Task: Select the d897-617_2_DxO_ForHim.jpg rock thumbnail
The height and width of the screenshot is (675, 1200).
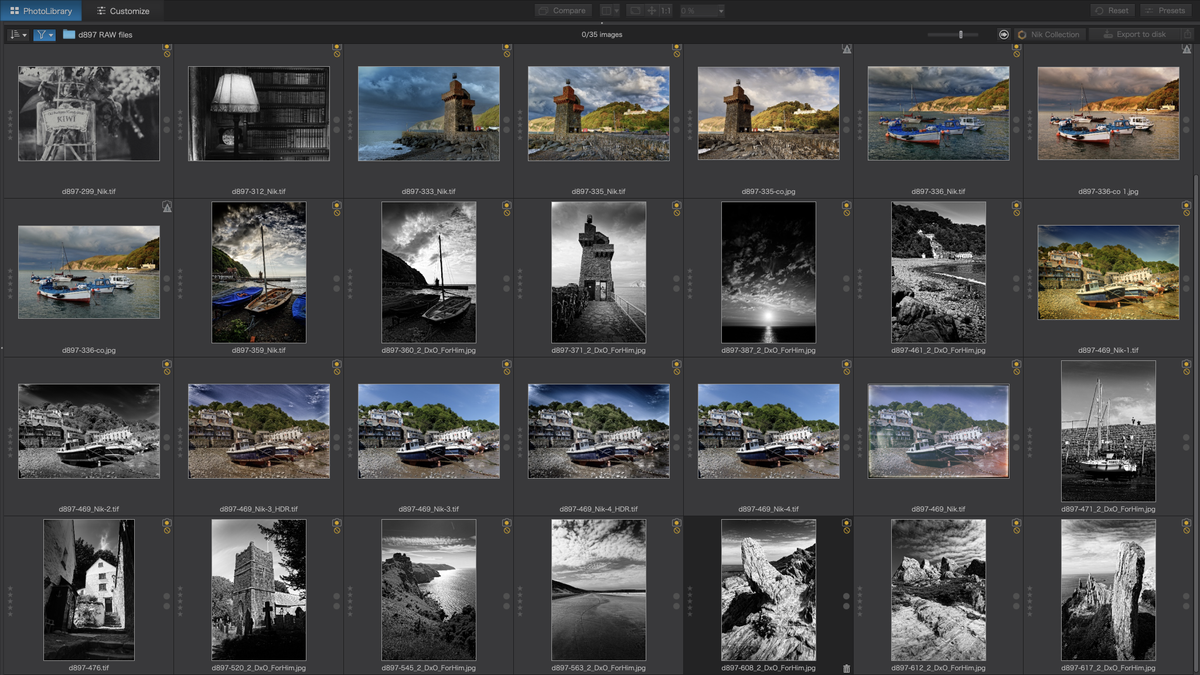Action: (1108, 590)
